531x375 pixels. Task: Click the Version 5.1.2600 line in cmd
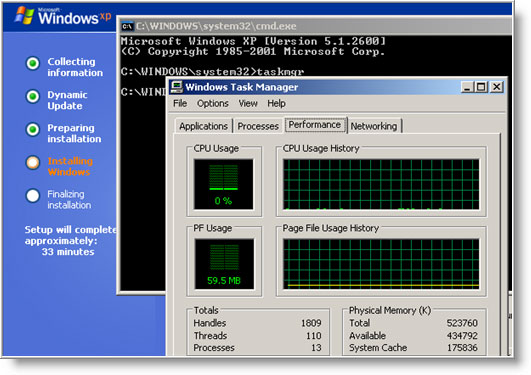[x=253, y=41]
